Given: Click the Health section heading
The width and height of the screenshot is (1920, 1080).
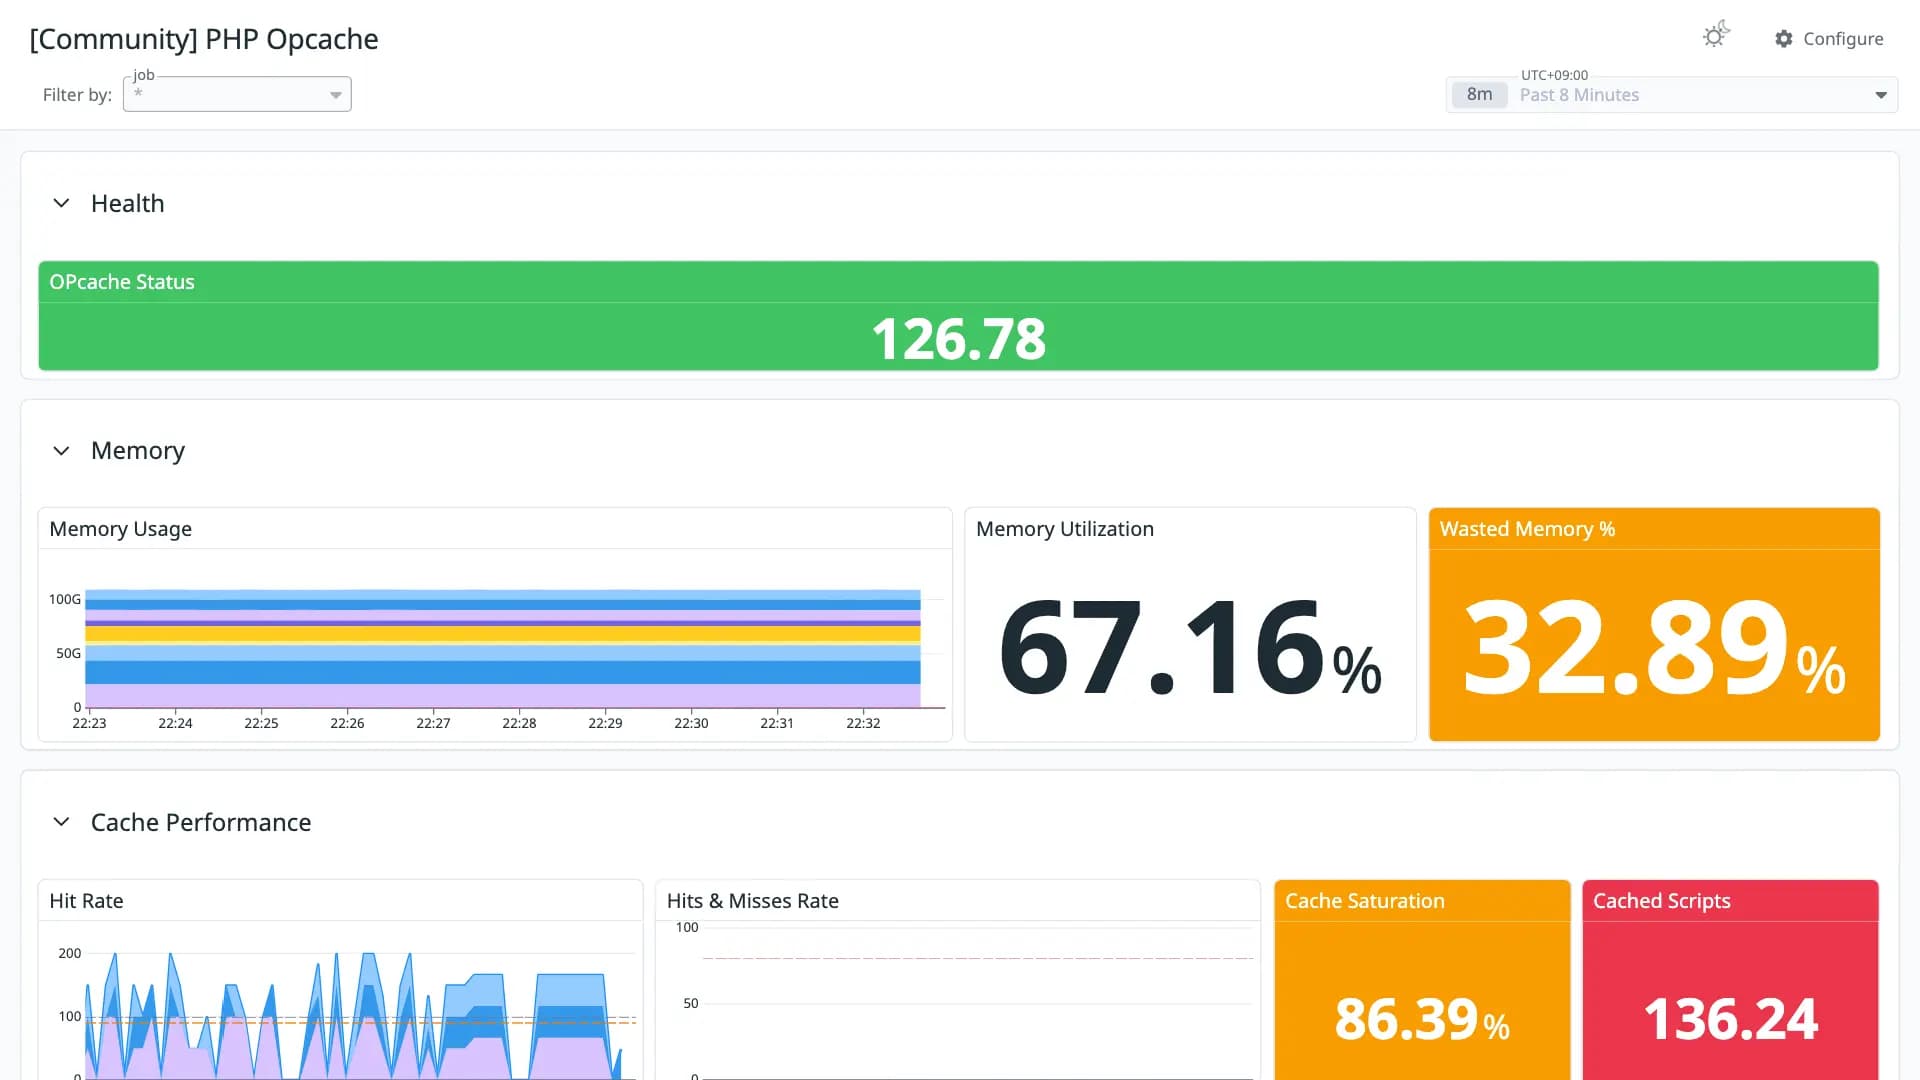Looking at the screenshot, I should tap(127, 203).
